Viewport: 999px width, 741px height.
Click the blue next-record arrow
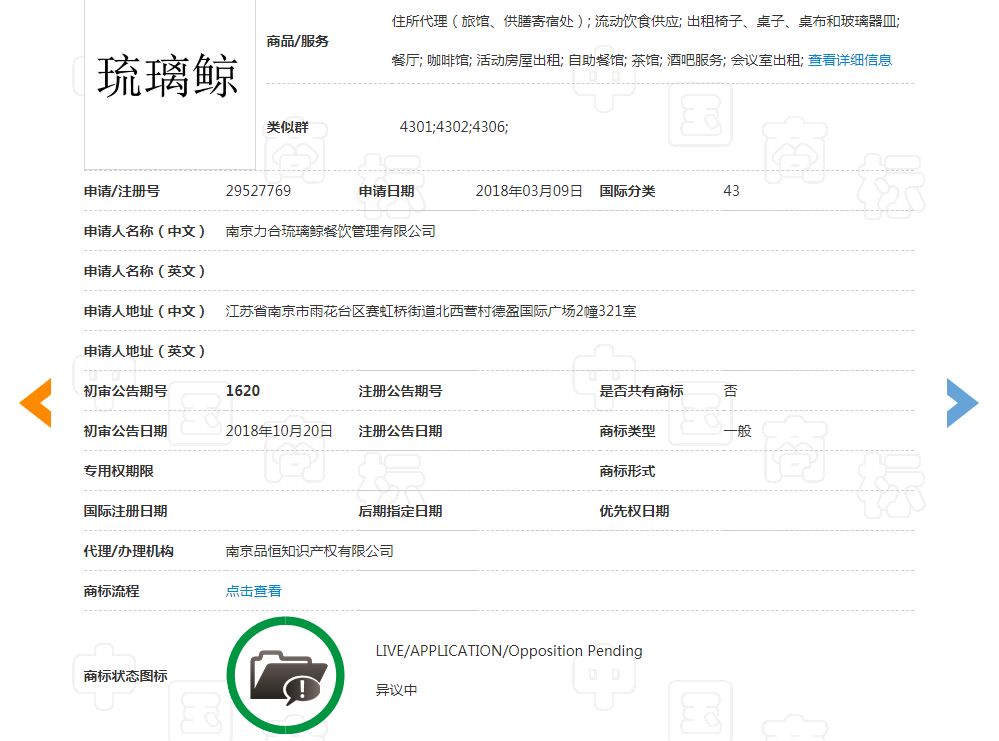tap(962, 403)
